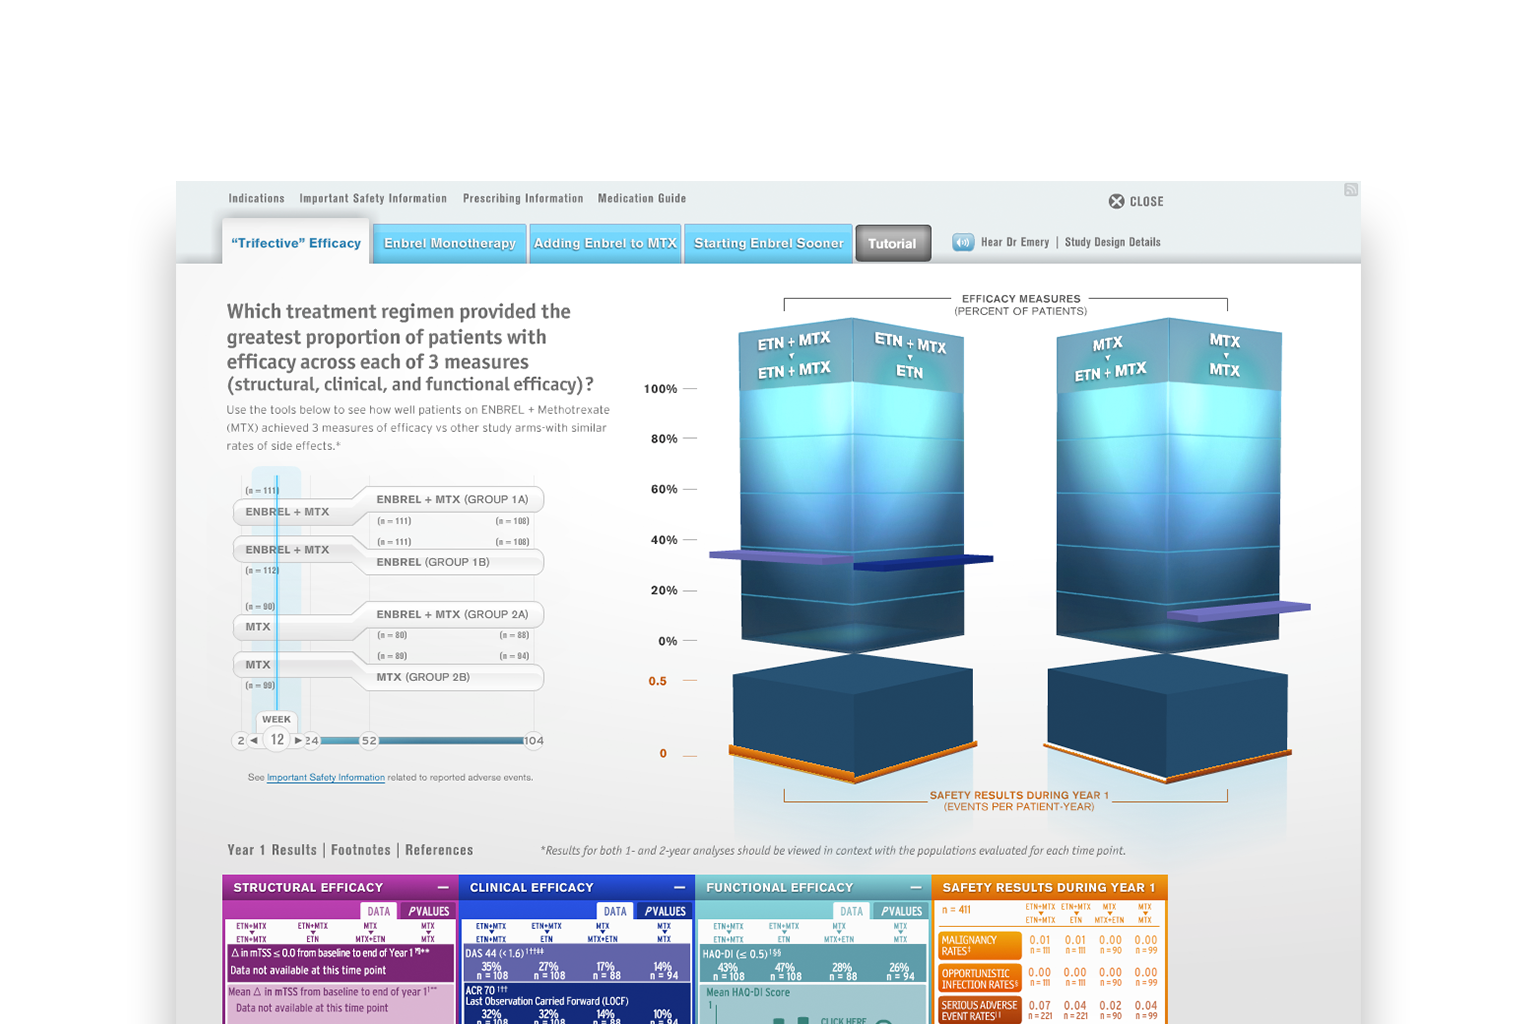Select Data tab in Clinical Efficacy panel
Screen dimensions: 1536x1024
[x=615, y=911]
